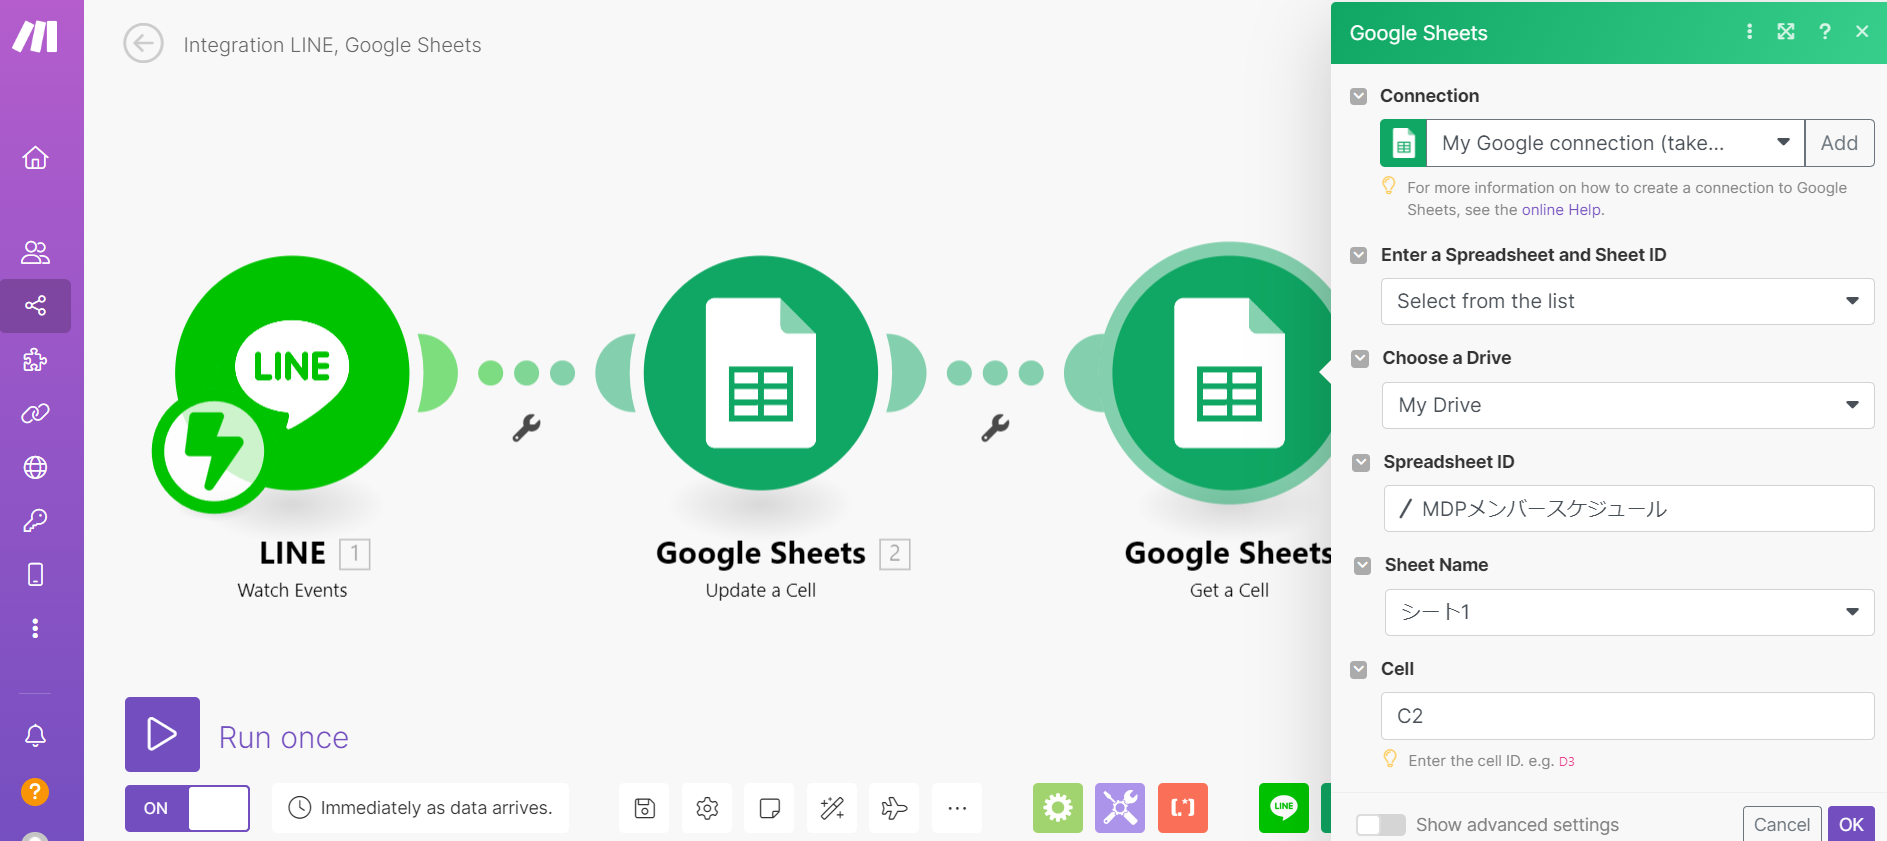Open the シート1 Sheet Name dropdown
Image resolution: width=1887 pixels, height=841 pixels.
click(1629, 612)
